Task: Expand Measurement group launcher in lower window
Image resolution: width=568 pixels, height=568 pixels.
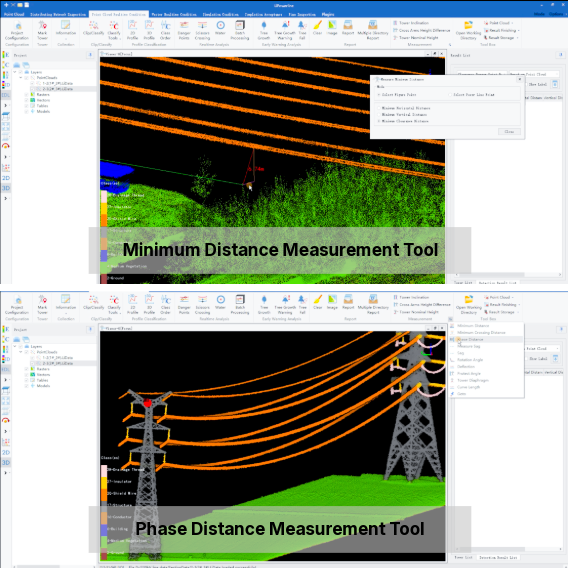Action: click(x=450, y=319)
